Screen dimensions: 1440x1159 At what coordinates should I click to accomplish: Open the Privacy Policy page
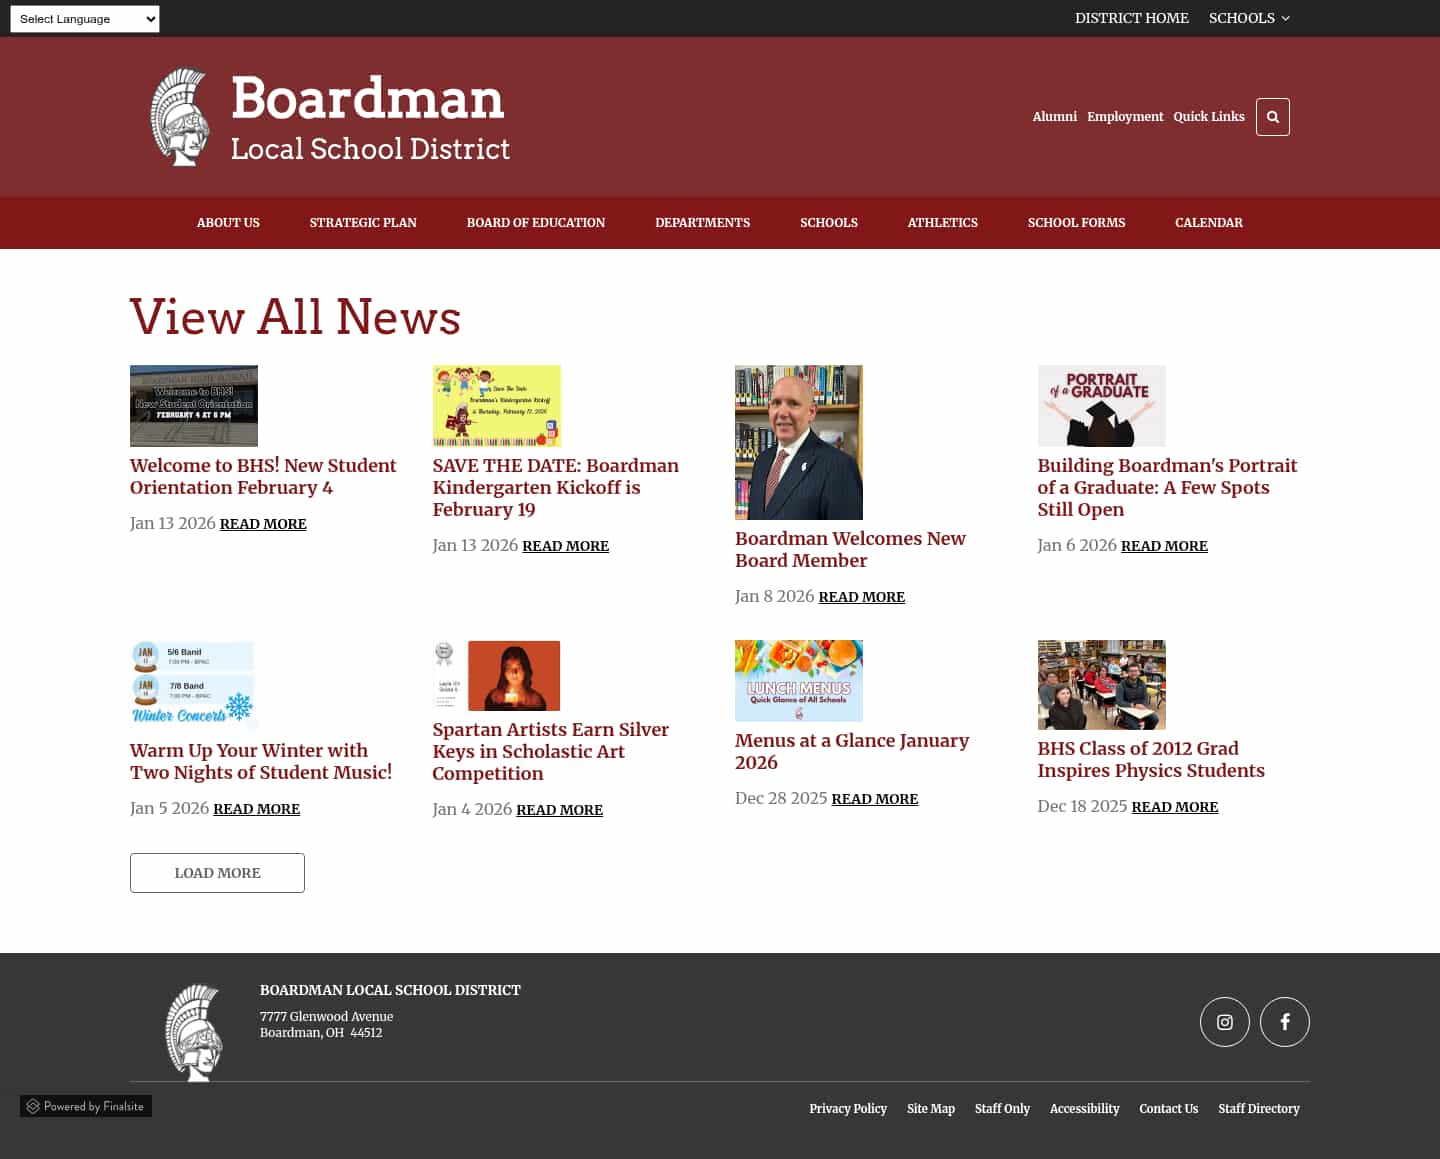point(848,1108)
